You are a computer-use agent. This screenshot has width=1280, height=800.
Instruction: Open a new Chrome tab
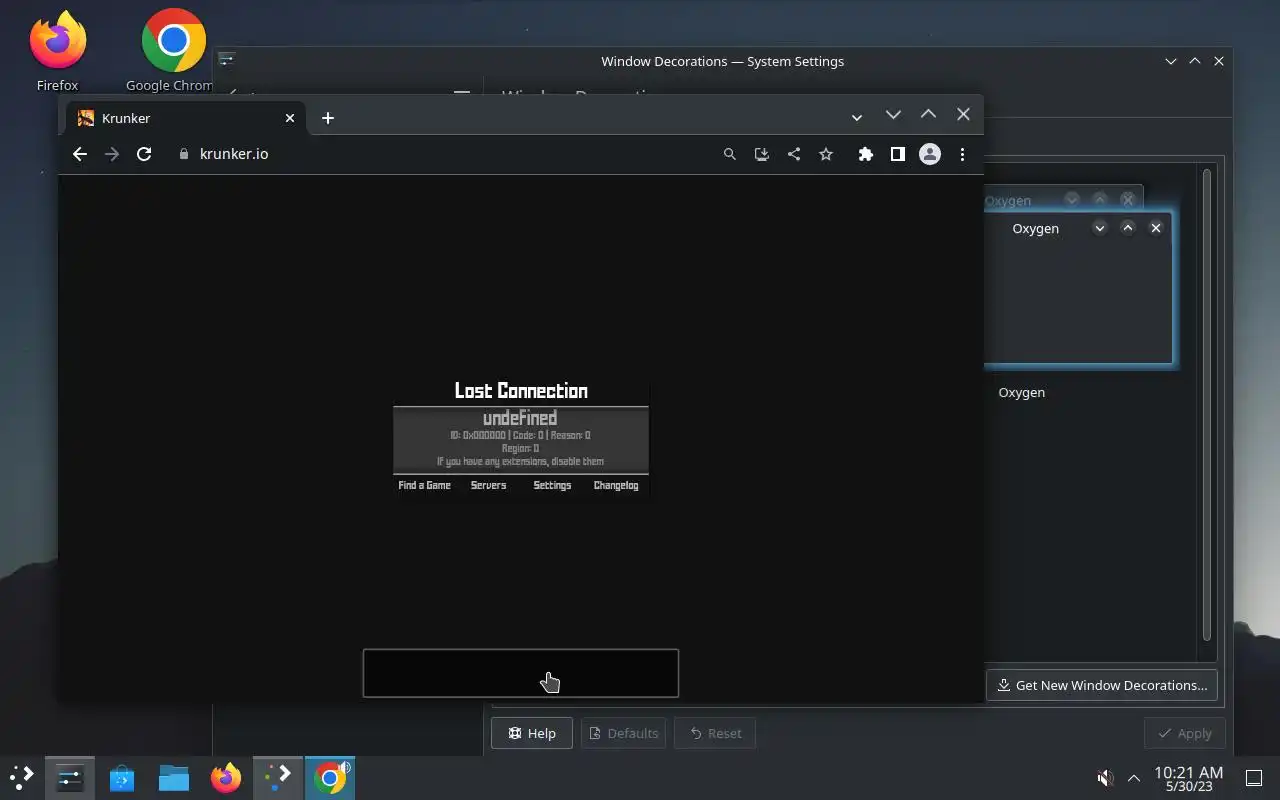pyautogui.click(x=328, y=118)
